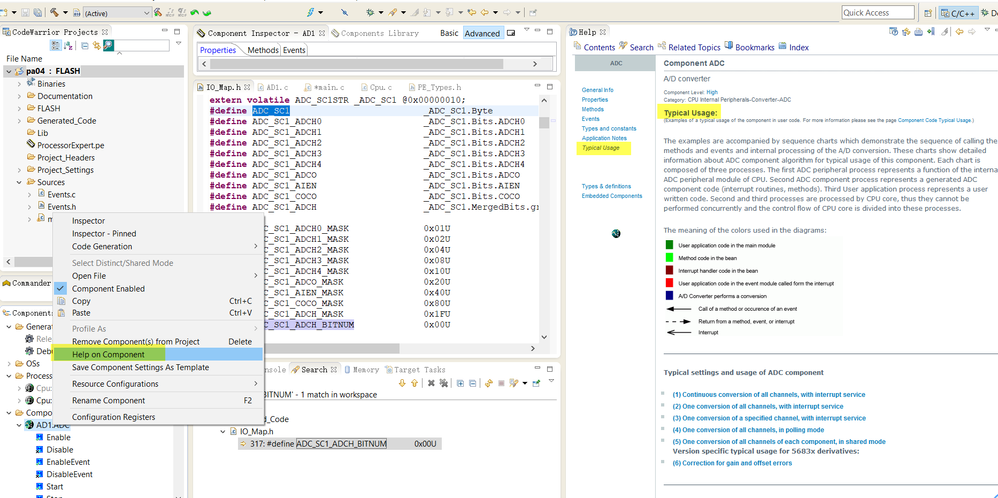
Task: Click the Application Notes link
Action: [603, 138]
